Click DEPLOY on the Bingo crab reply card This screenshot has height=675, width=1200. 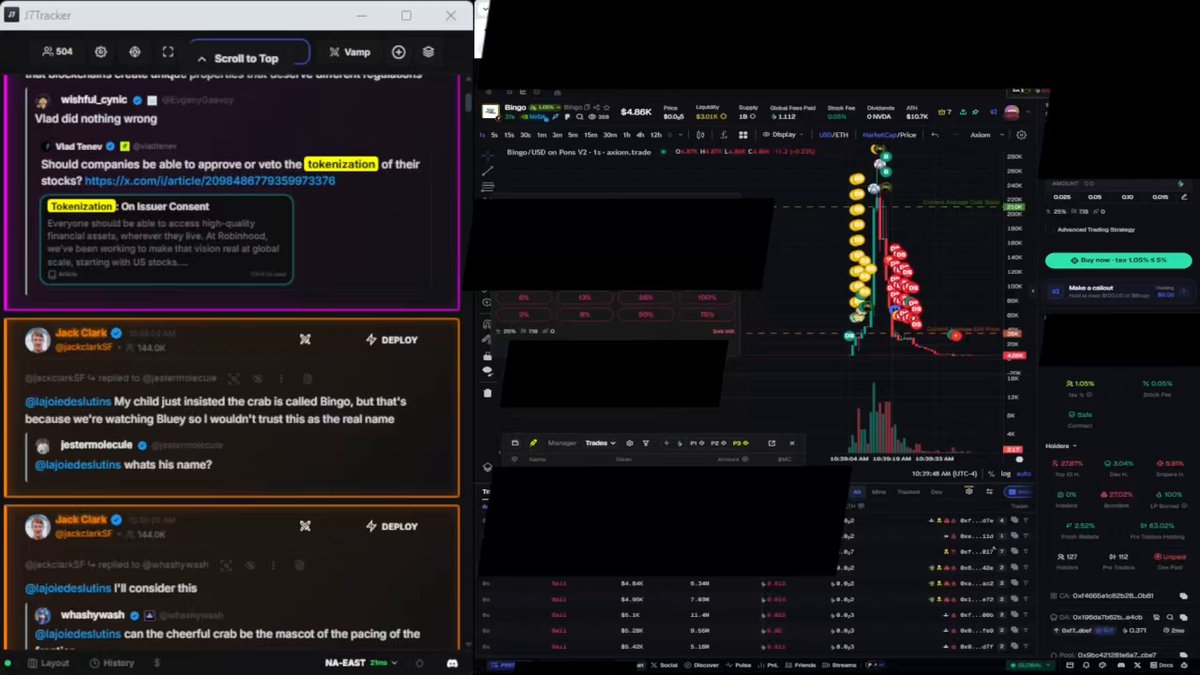coord(392,340)
